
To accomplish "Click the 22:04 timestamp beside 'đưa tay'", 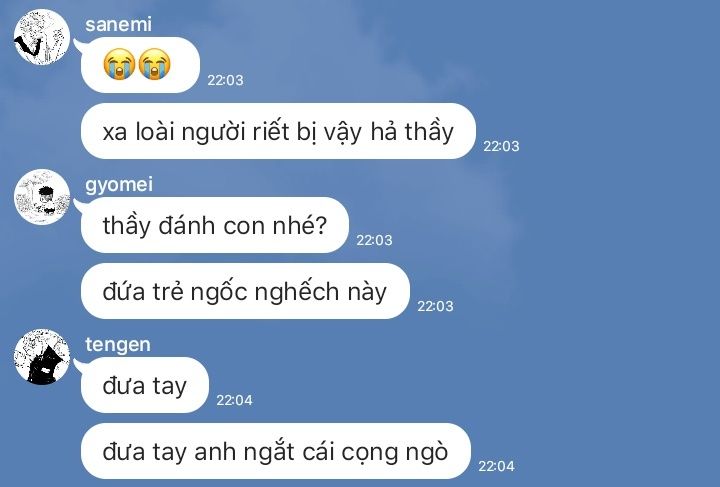I will click(234, 400).
